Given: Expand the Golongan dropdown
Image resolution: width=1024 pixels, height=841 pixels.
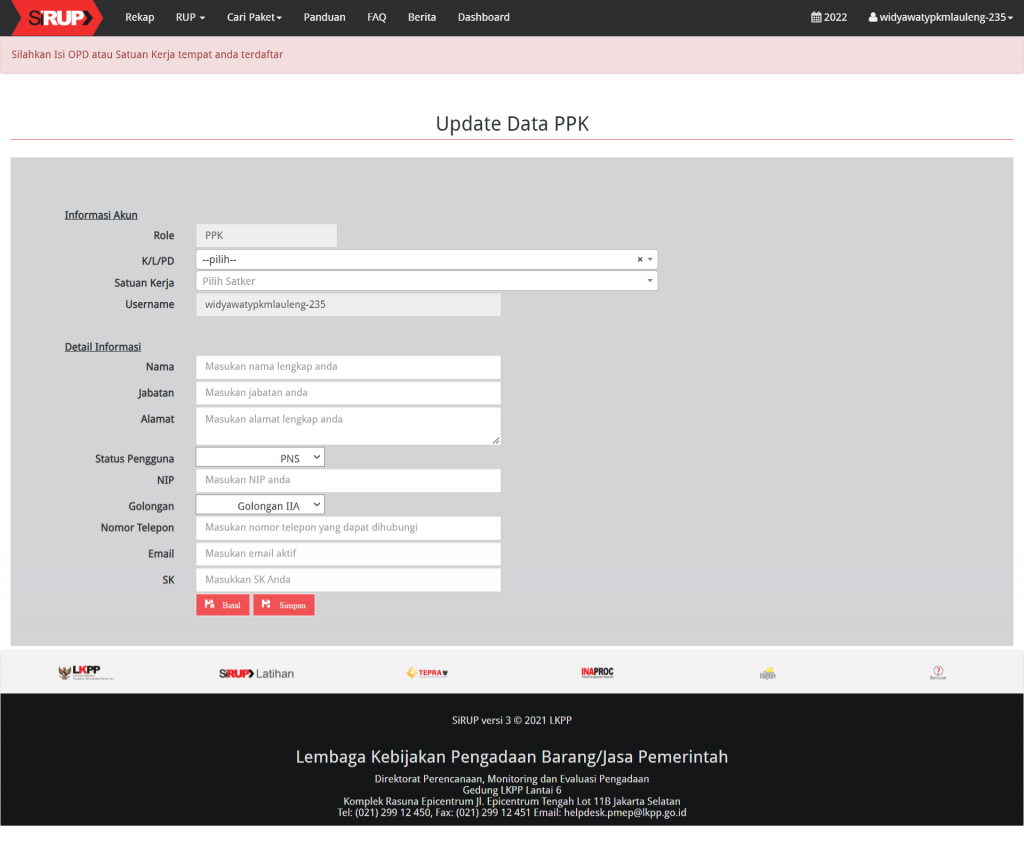Looking at the screenshot, I should click(260, 506).
